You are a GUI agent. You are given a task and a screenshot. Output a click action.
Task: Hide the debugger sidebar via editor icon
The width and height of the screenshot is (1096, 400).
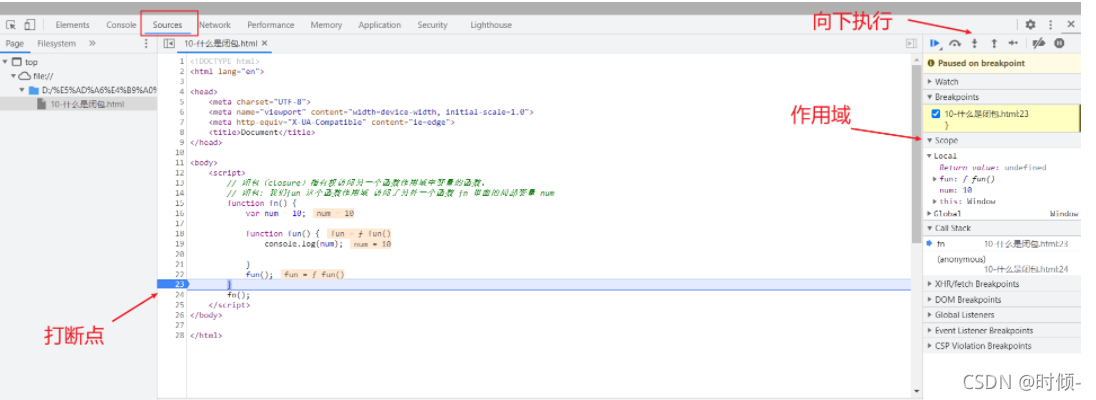coord(911,43)
